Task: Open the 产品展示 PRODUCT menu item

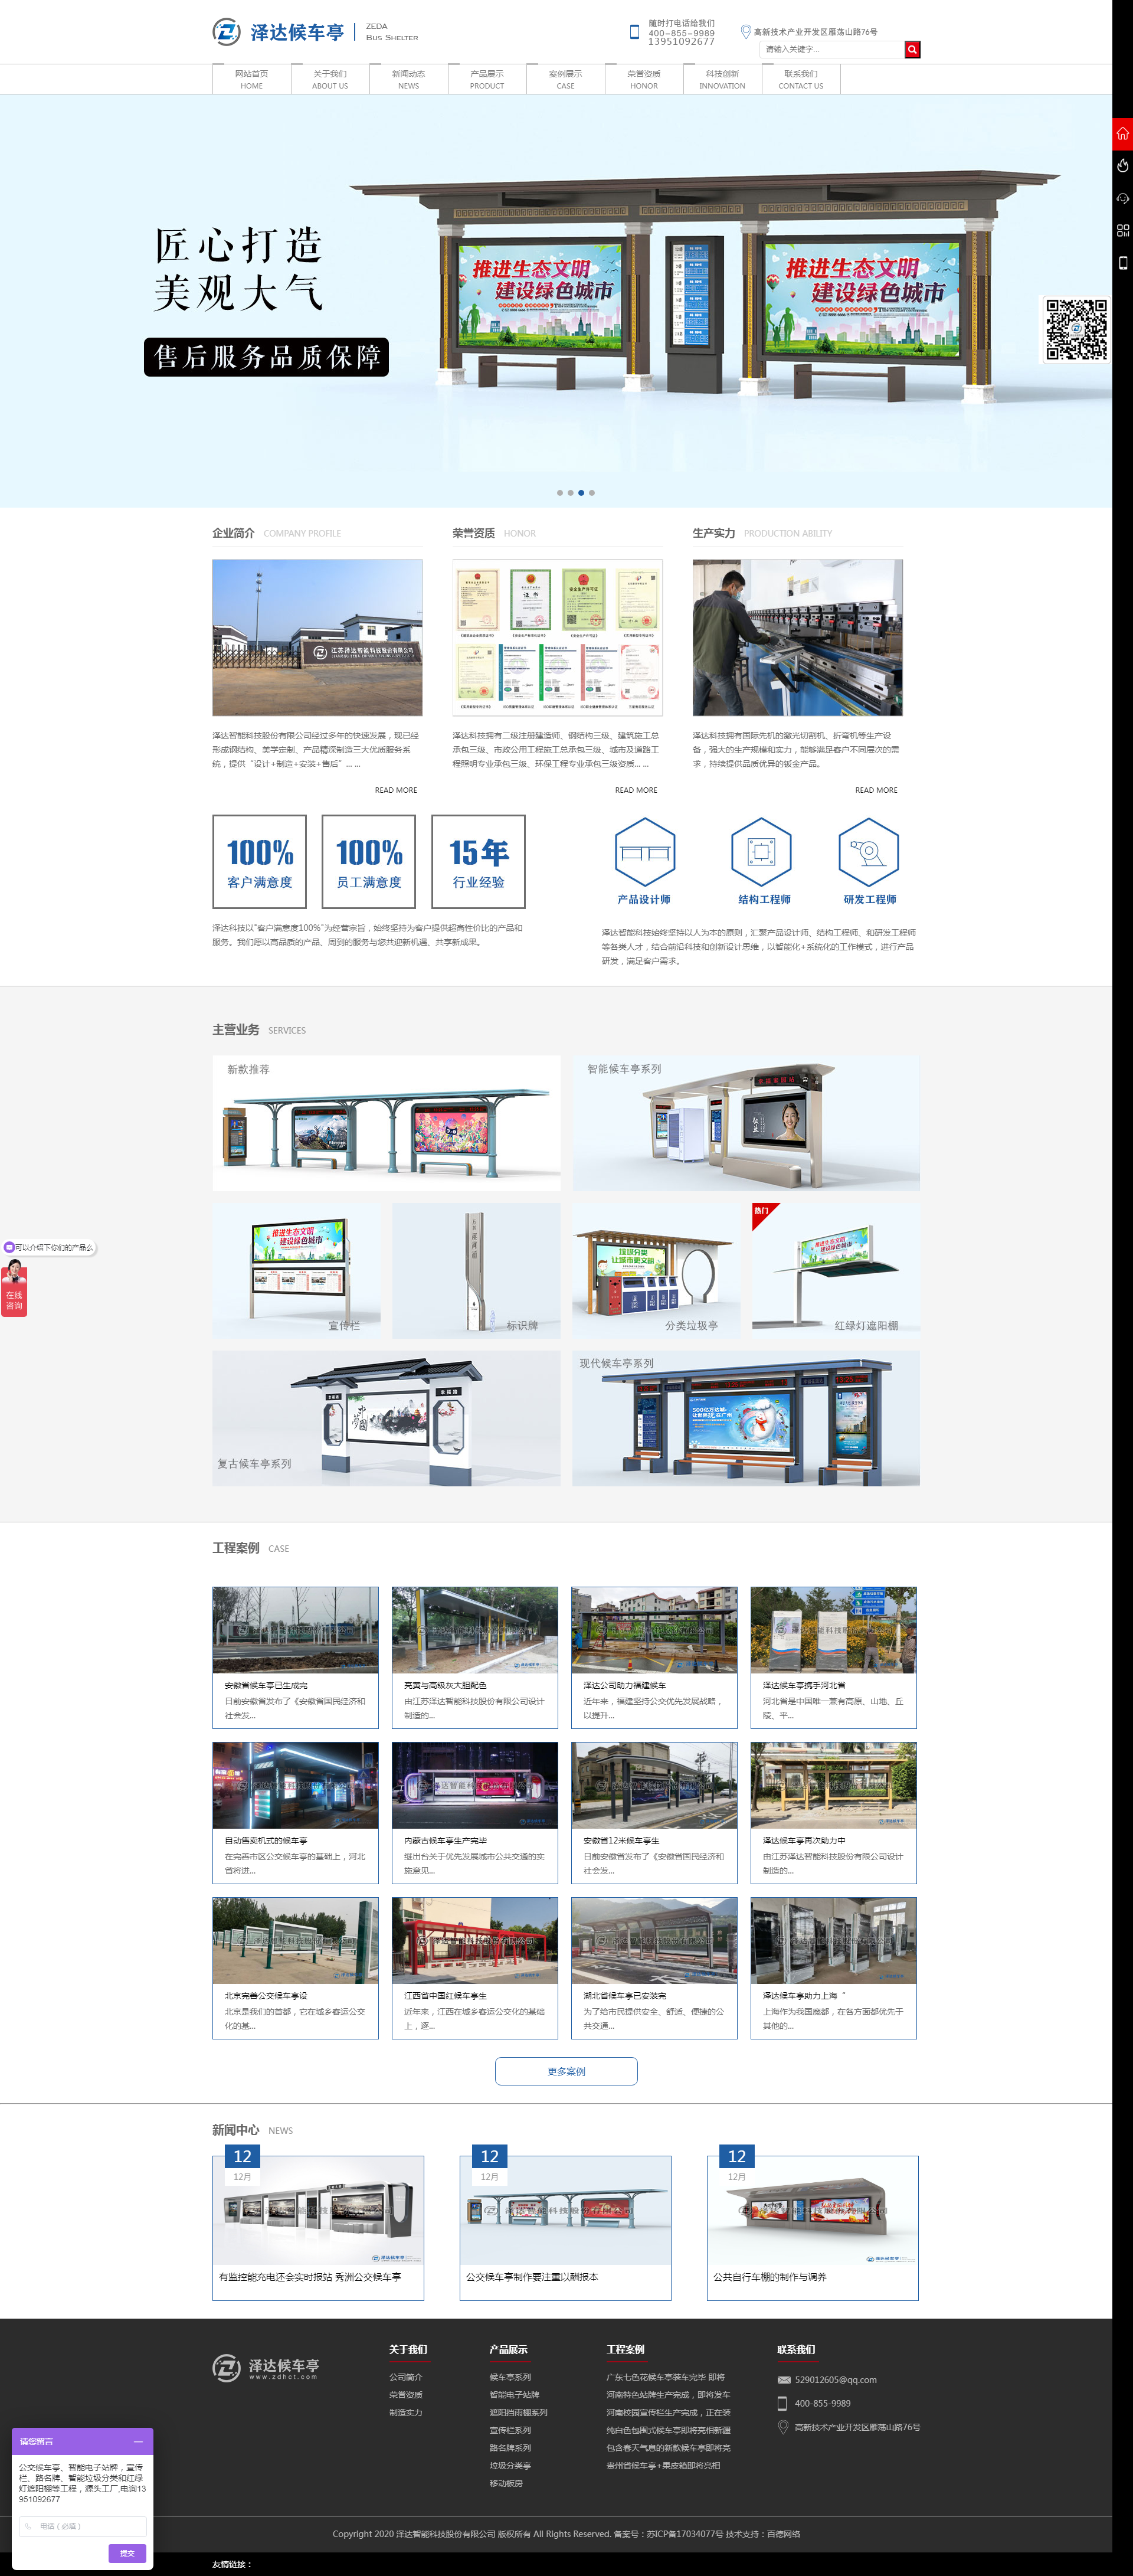Action: 487,79
